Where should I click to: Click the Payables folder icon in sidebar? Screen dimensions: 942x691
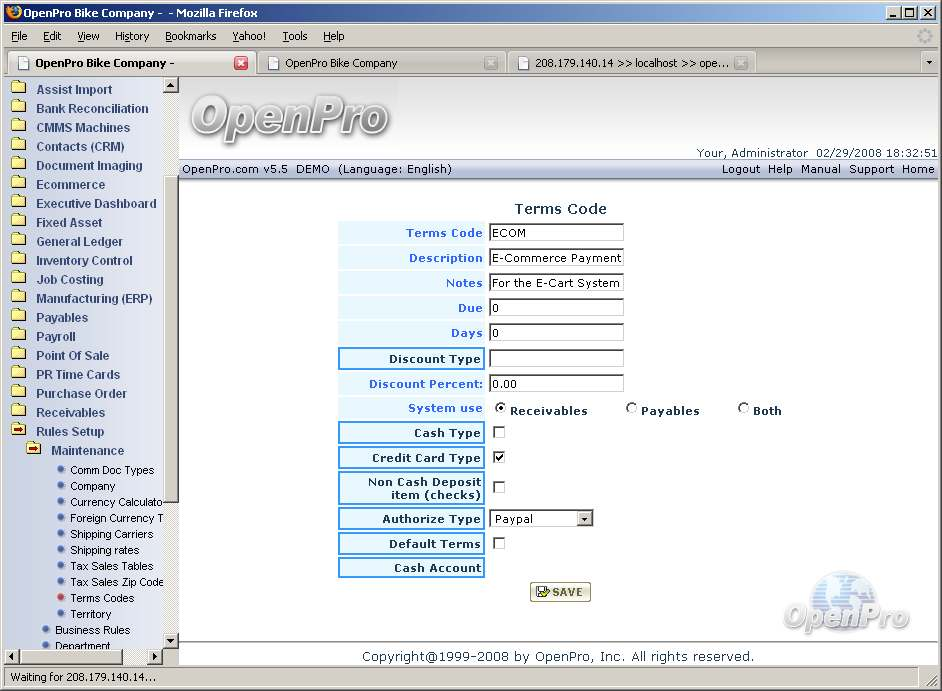click(18, 317)
